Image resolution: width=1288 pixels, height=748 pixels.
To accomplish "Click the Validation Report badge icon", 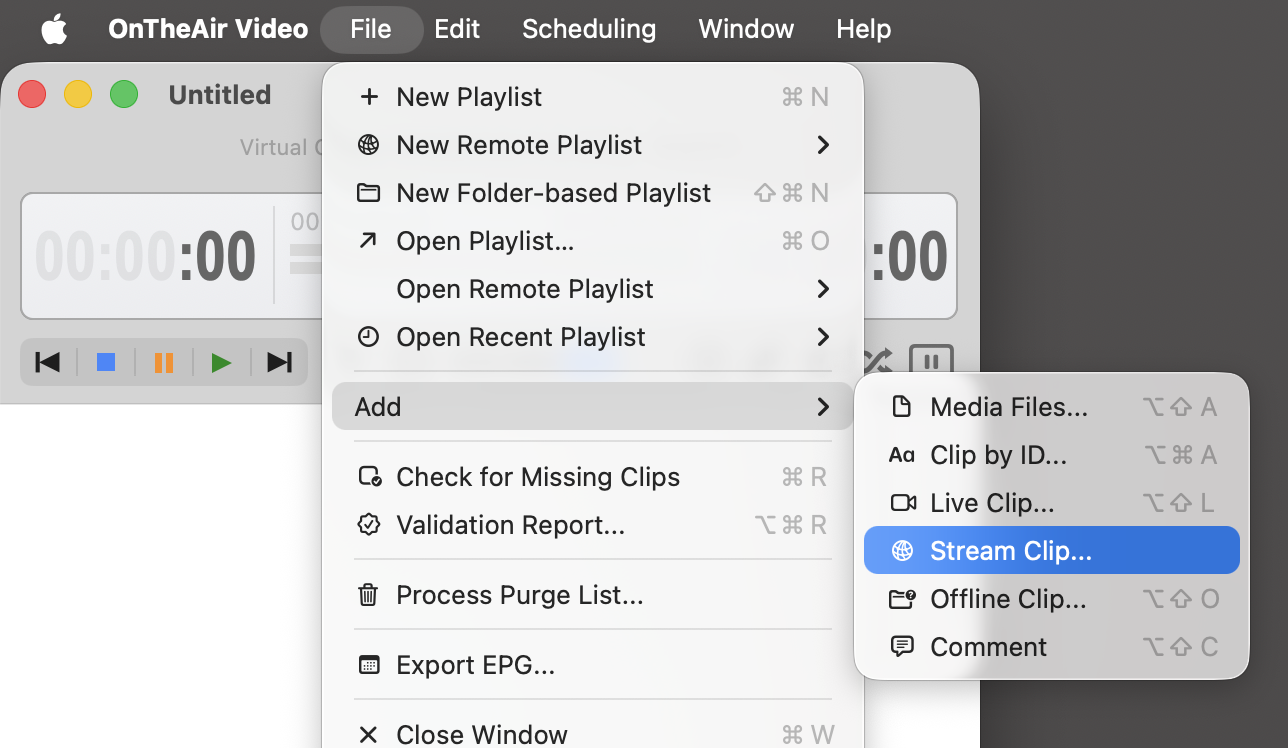I will point(369,525).
